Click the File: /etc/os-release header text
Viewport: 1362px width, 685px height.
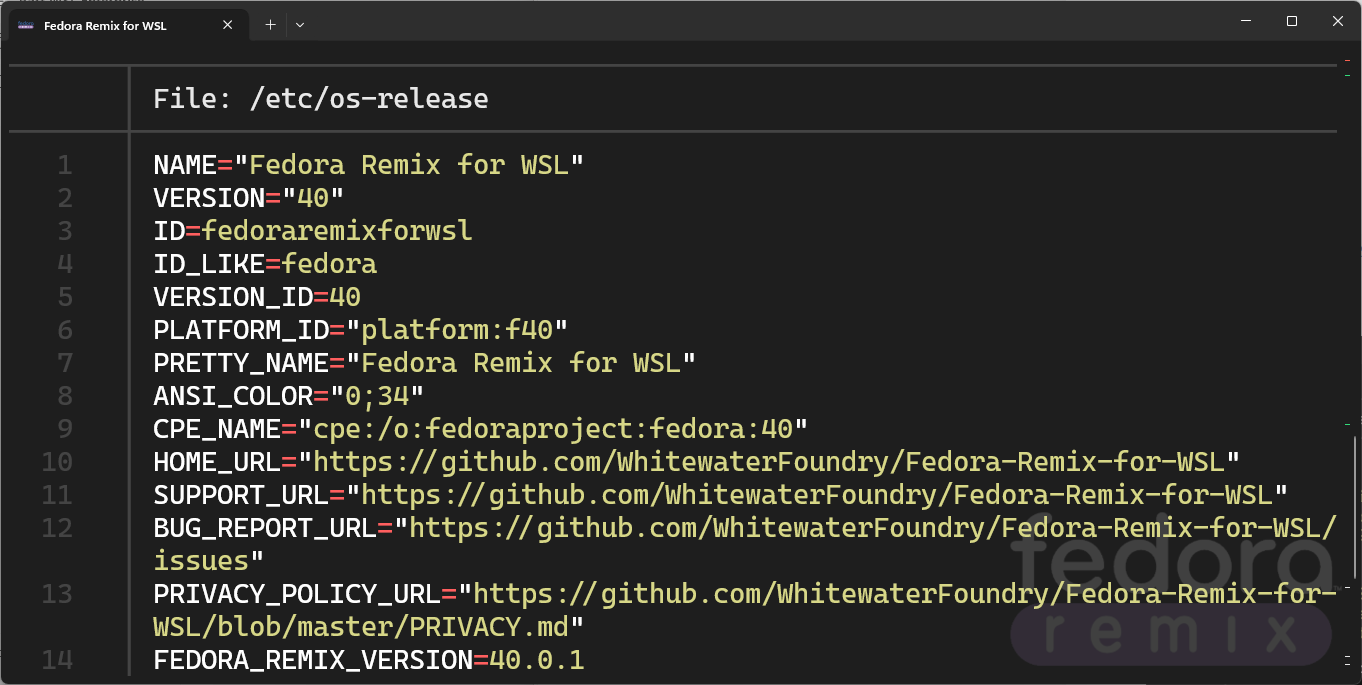point(320,98)
